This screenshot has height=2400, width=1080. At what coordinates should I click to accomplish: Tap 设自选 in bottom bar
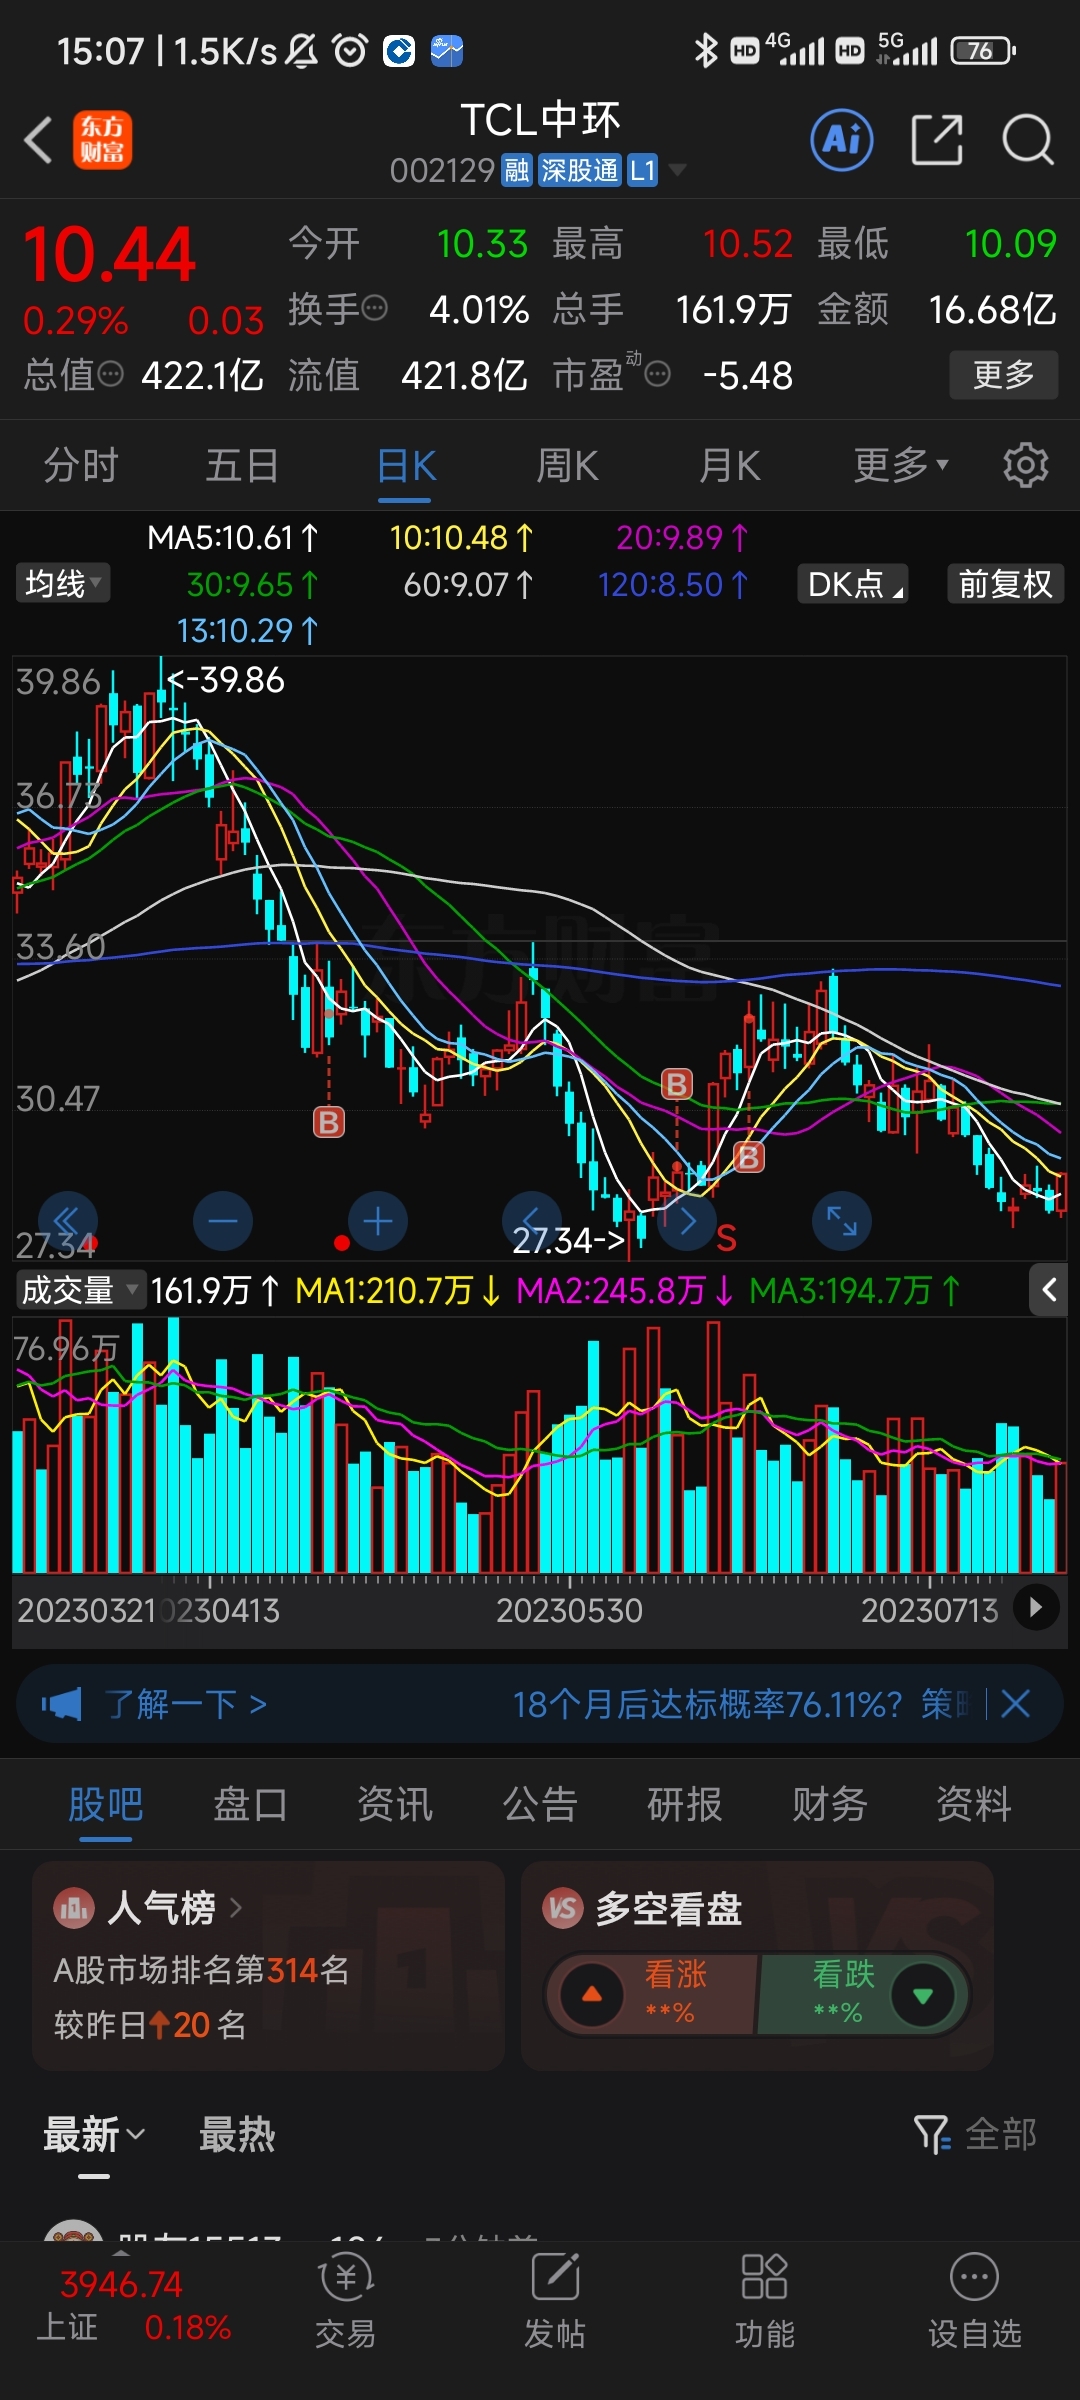coord(975,2300)
